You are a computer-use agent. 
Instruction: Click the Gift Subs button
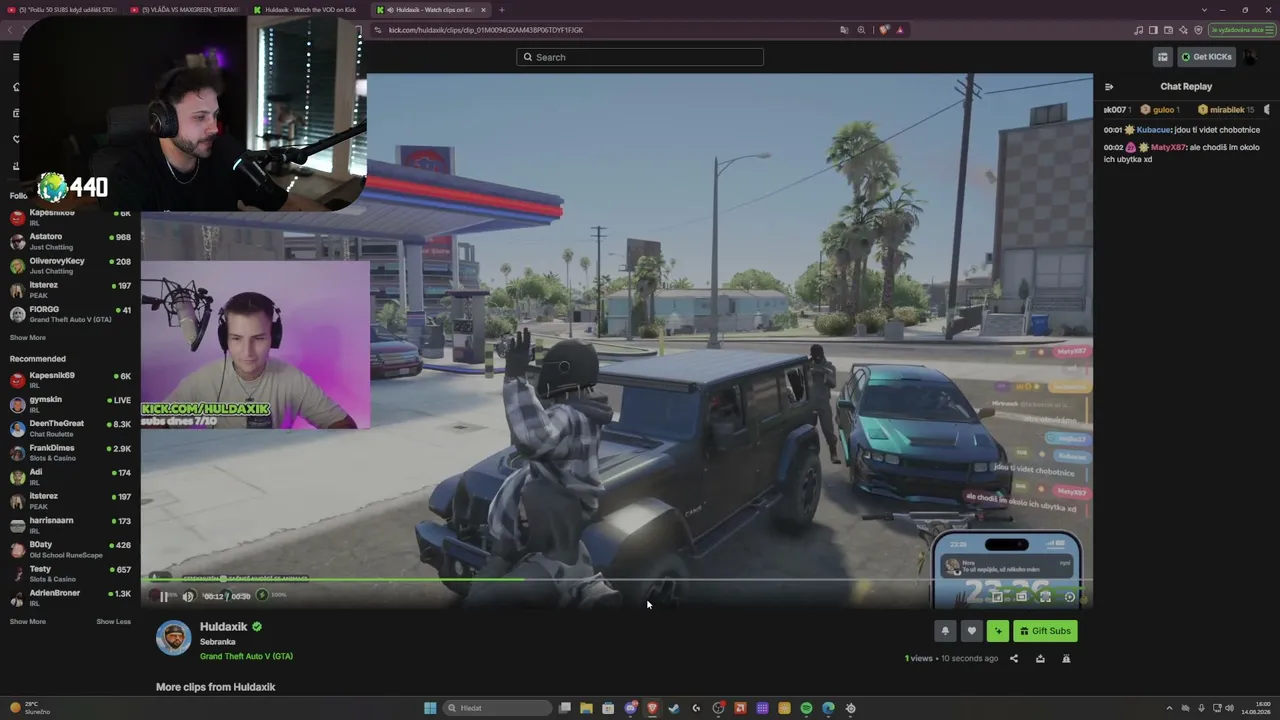1045,631
